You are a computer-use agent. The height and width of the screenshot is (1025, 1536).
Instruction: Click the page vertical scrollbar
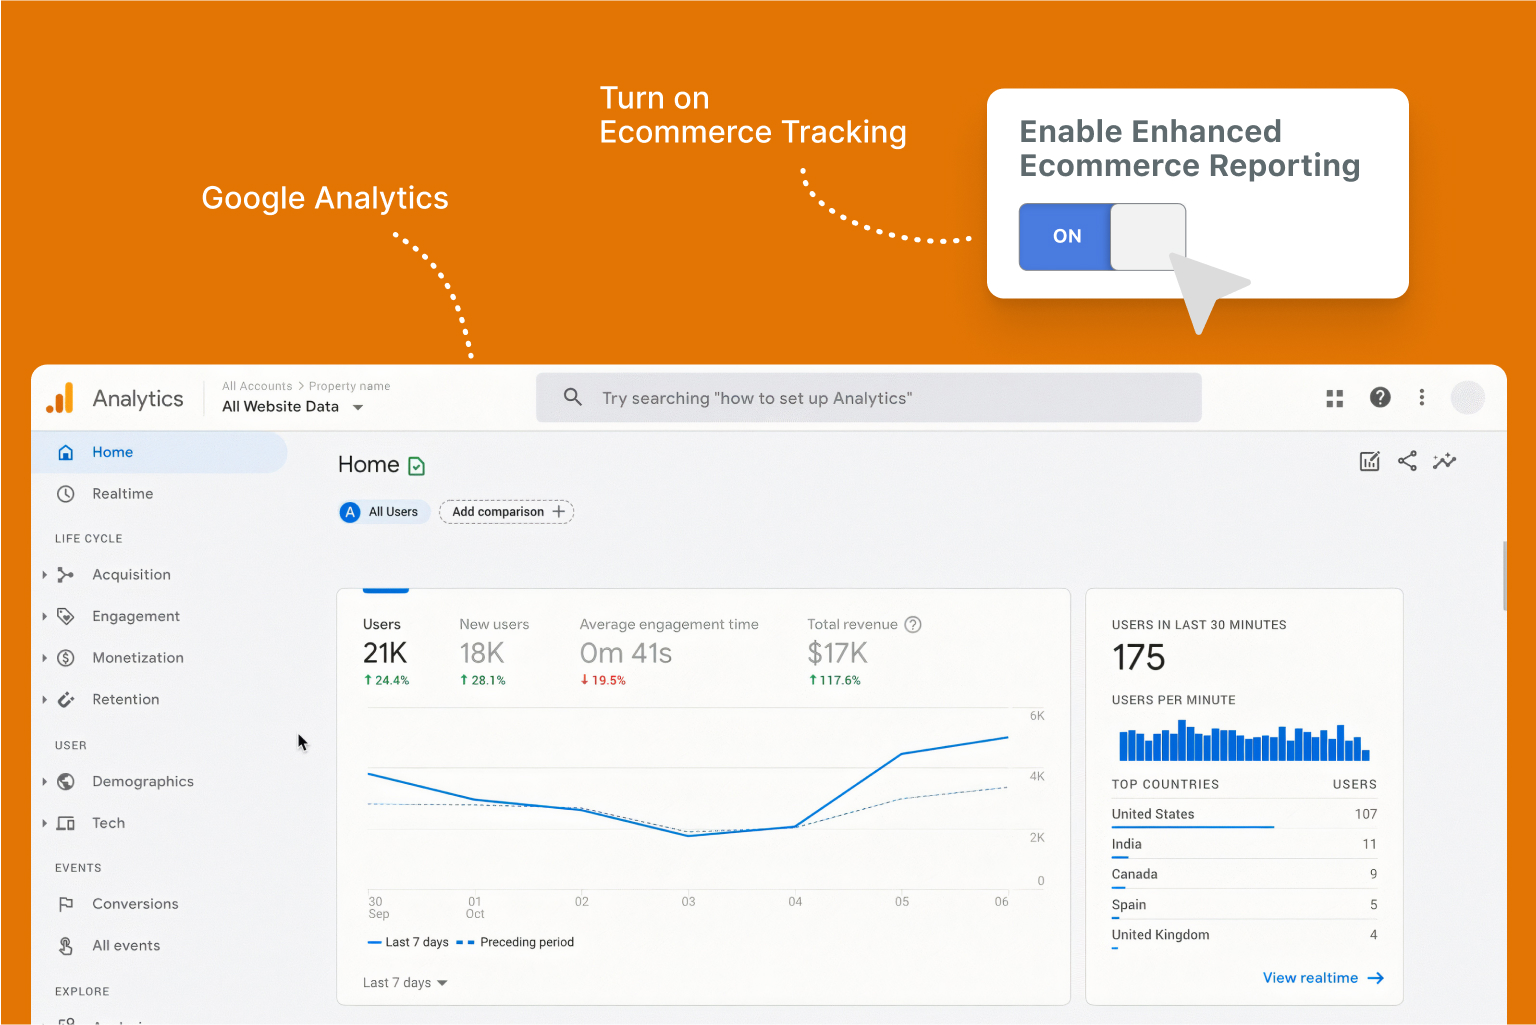pos(1504,576)
